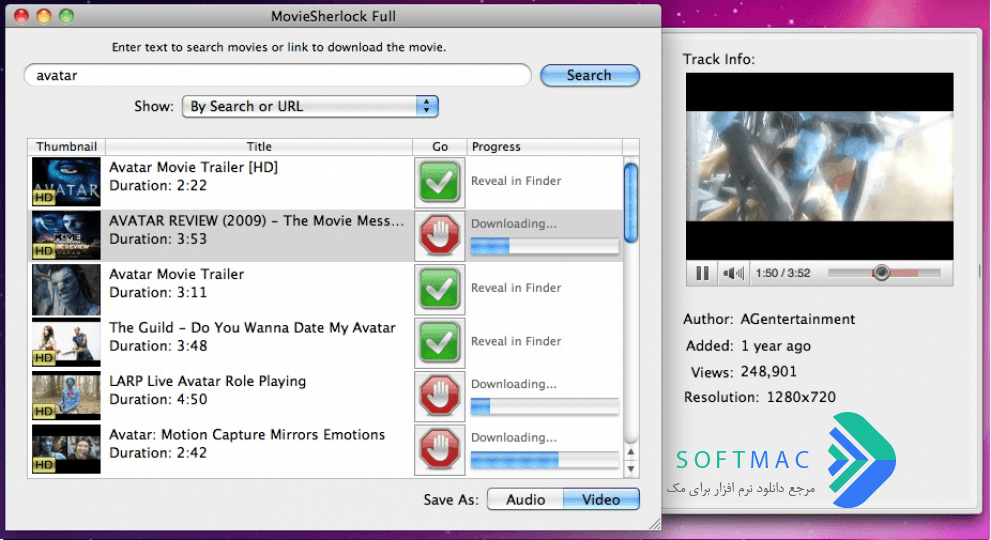
Task: Select the title LARP Live Avatar Role Playing
Action: point(207,381)
